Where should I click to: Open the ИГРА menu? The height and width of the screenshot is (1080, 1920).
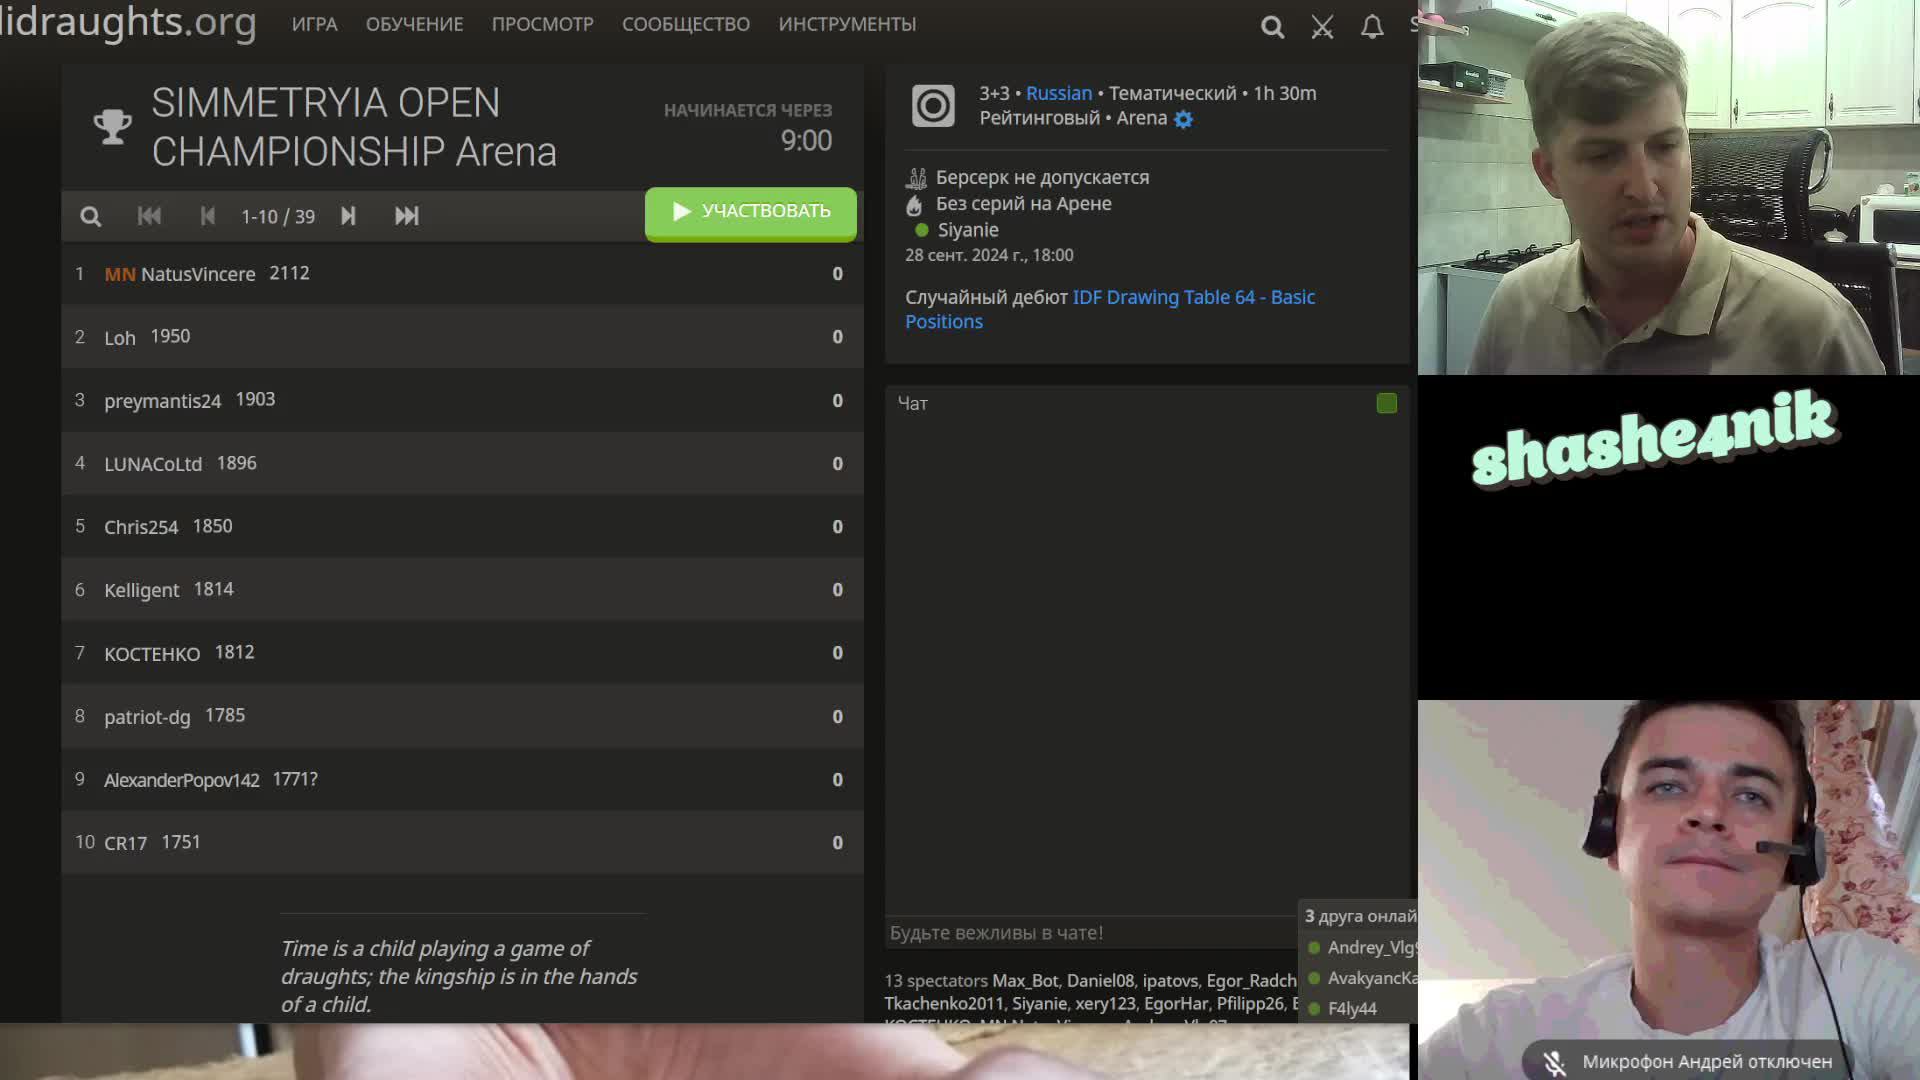click(x=315, y=24)
